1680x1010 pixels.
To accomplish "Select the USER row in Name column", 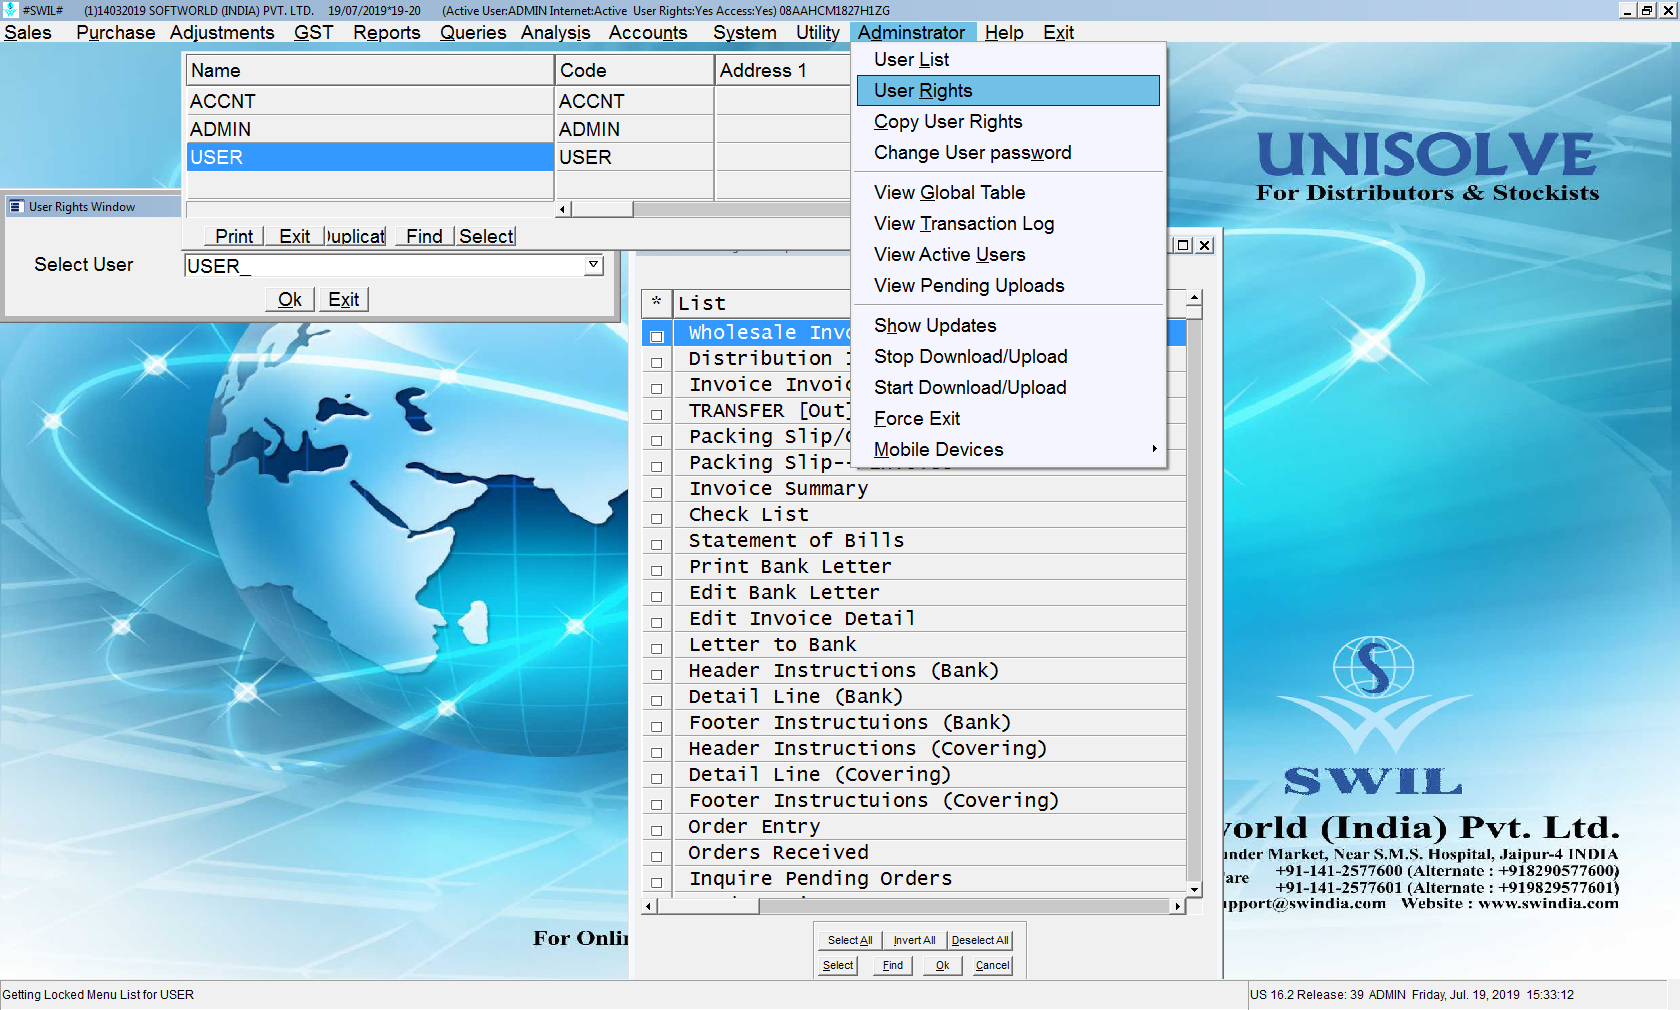I will pos(370,157).
